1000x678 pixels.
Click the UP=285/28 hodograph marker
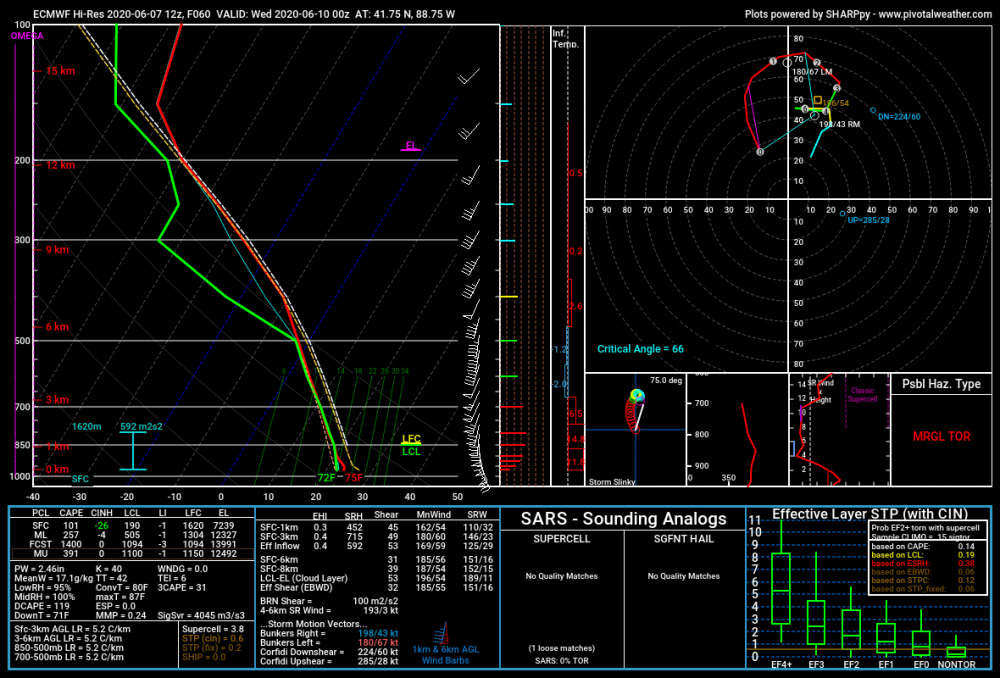coord(865,218)
